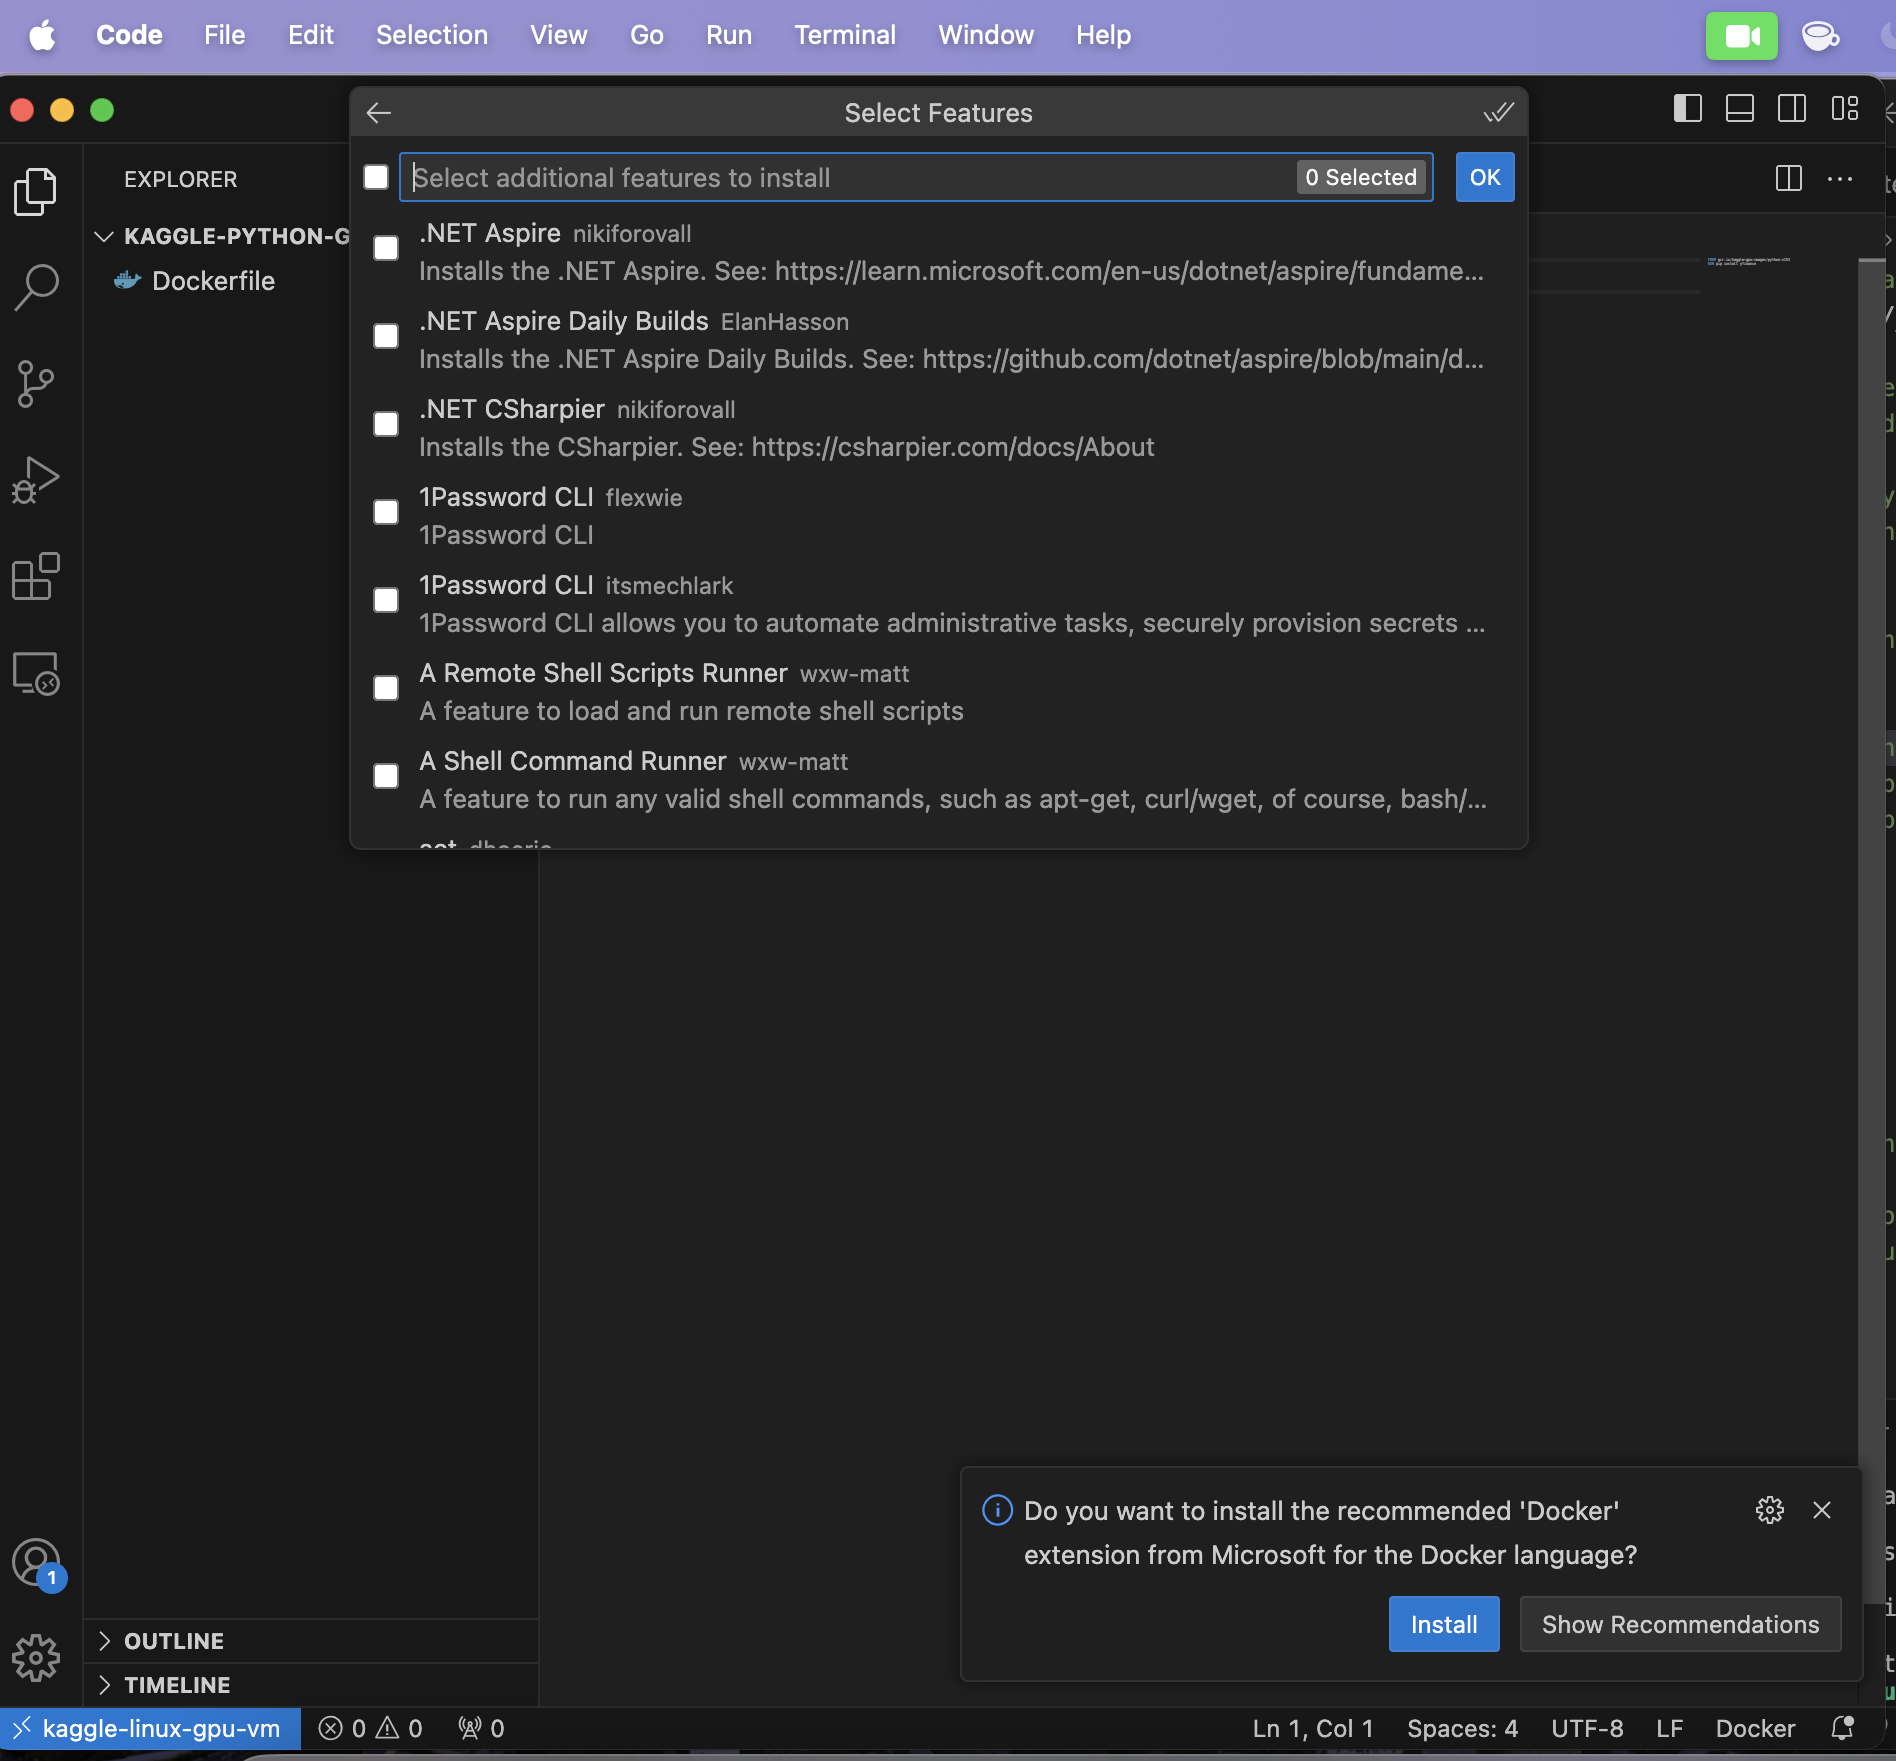Toggle the secondary side bar layout icon

click(1792, 108)
